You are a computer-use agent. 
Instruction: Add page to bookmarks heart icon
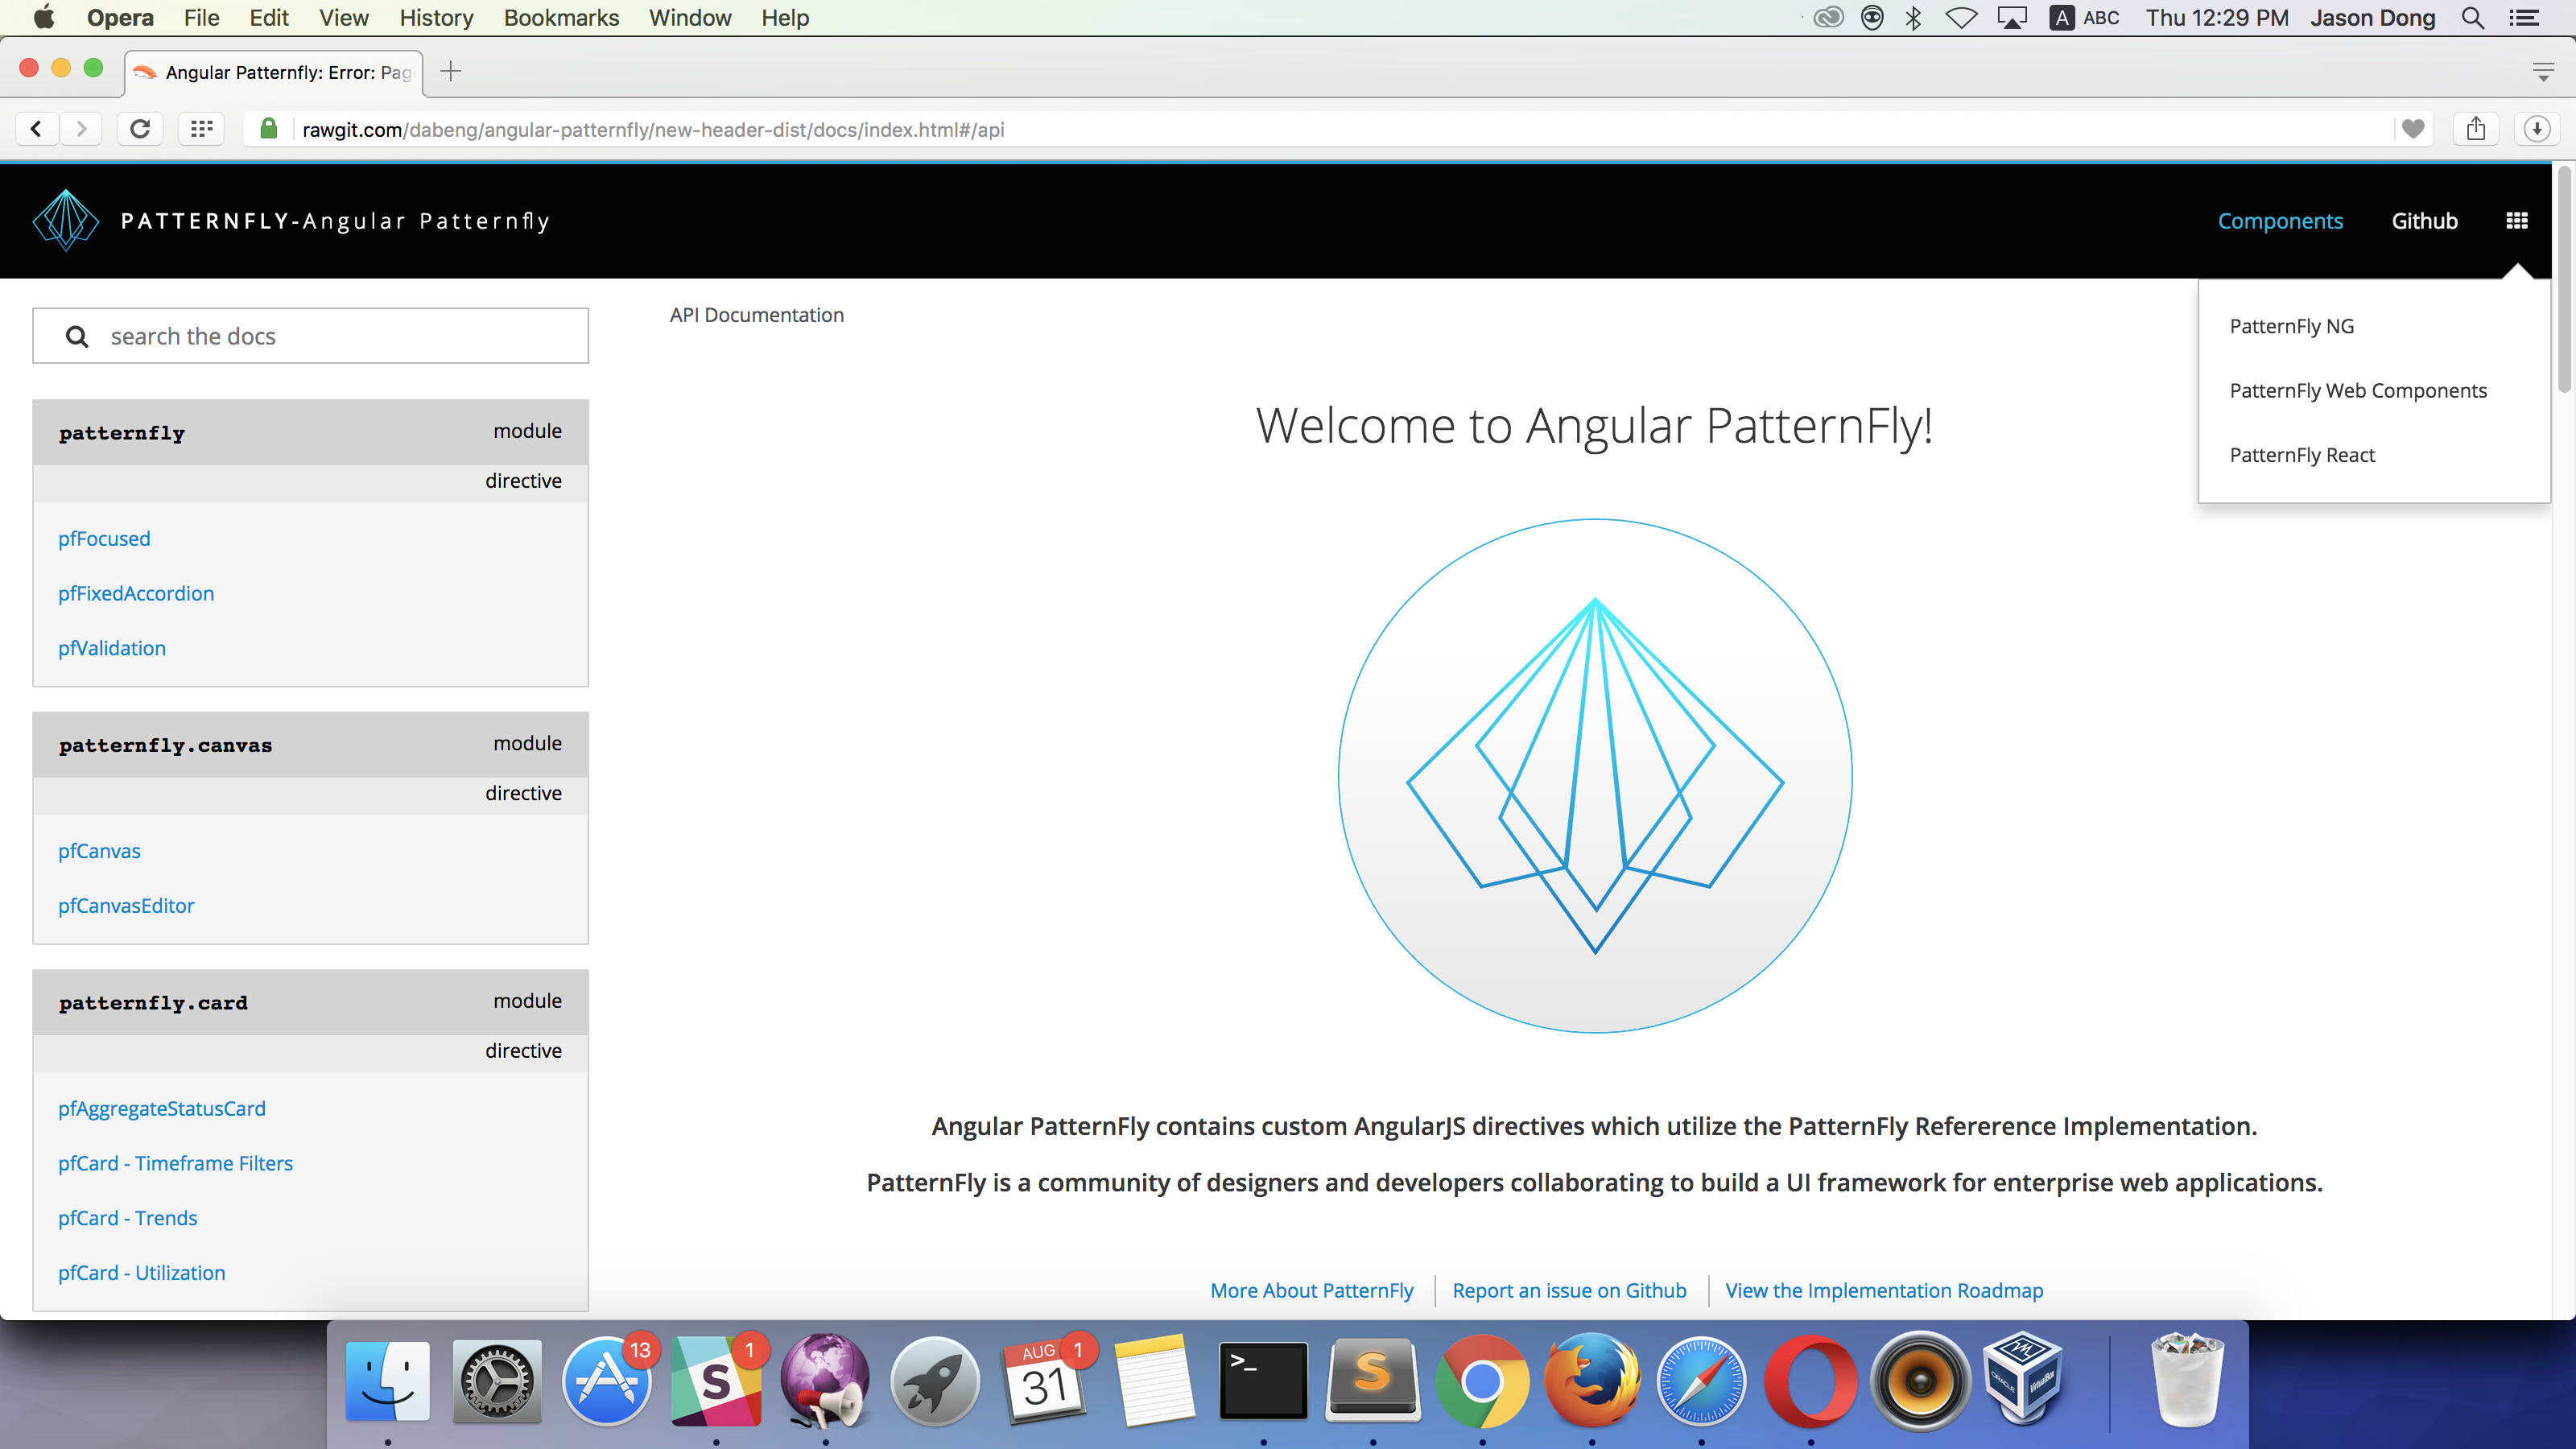pos(2413,129)
